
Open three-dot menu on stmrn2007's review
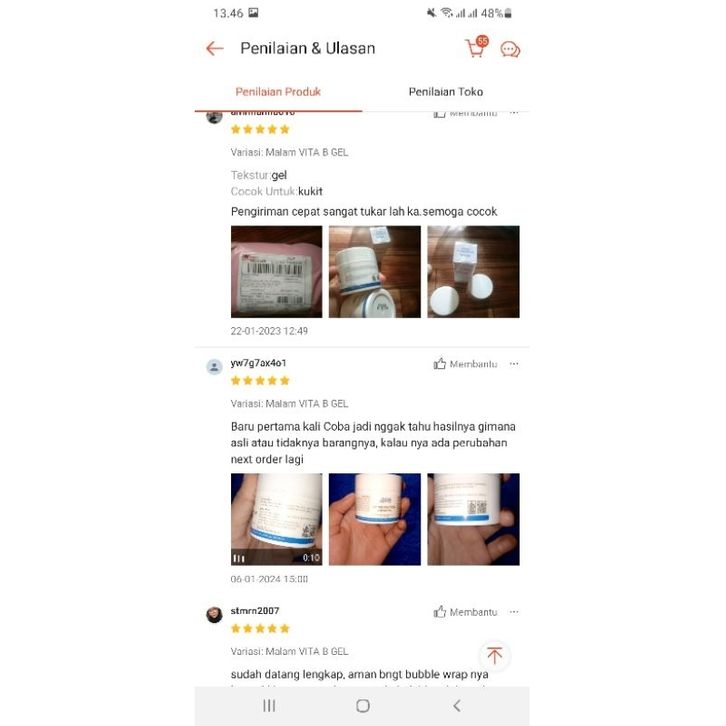click(x=514, y=612)
